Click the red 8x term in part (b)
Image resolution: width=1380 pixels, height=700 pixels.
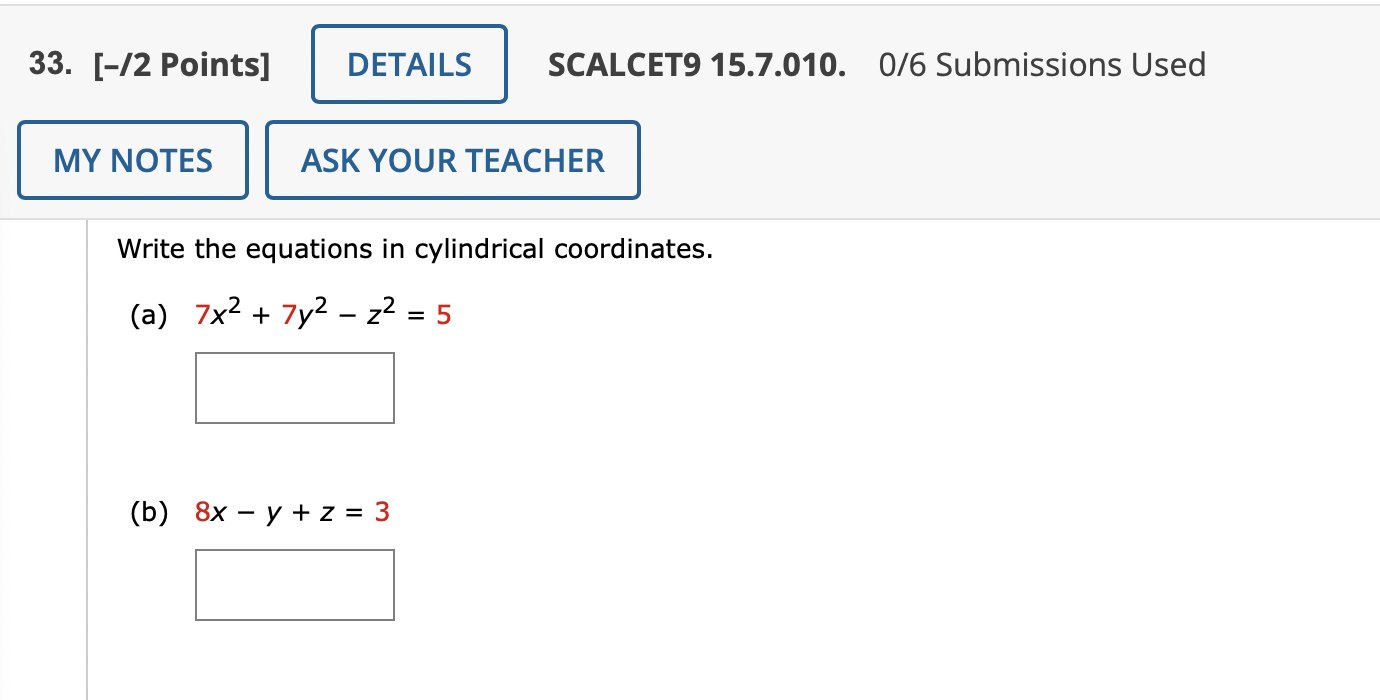point(208,512)
